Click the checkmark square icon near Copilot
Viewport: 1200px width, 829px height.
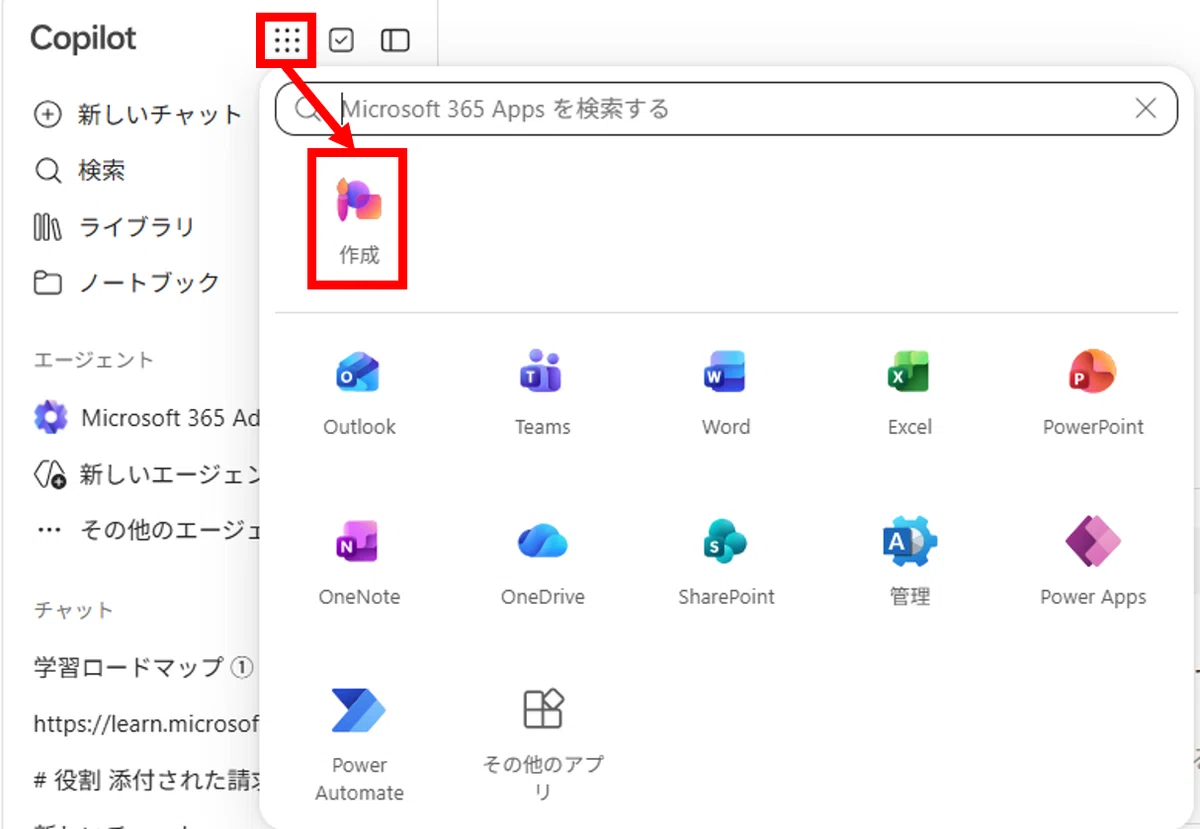(342, 40)
